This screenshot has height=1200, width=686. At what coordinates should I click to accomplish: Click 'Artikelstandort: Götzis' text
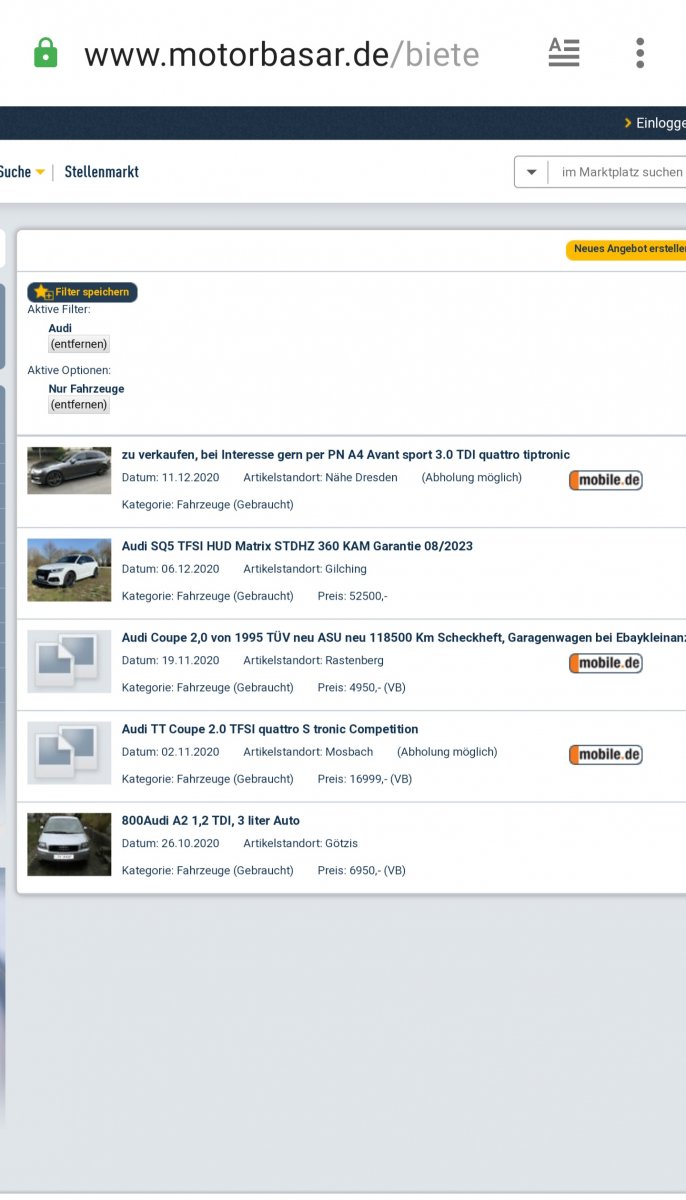click(x=300, y=844)
